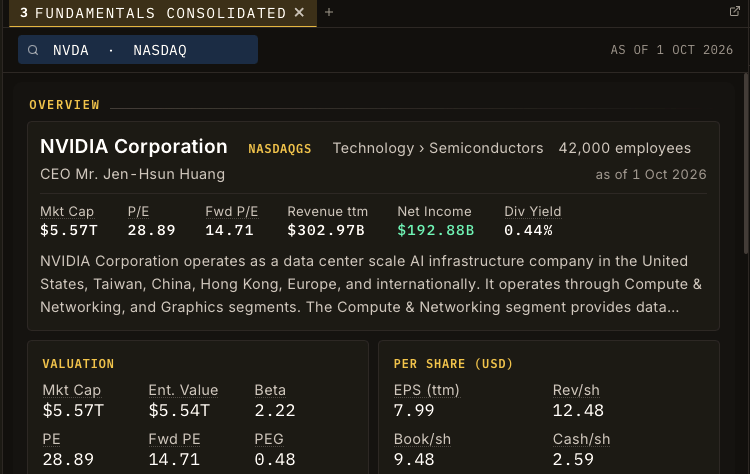Click the 0.48 PEG value
750x474 pixels.
pyautogui.click(x=275, y=460)
